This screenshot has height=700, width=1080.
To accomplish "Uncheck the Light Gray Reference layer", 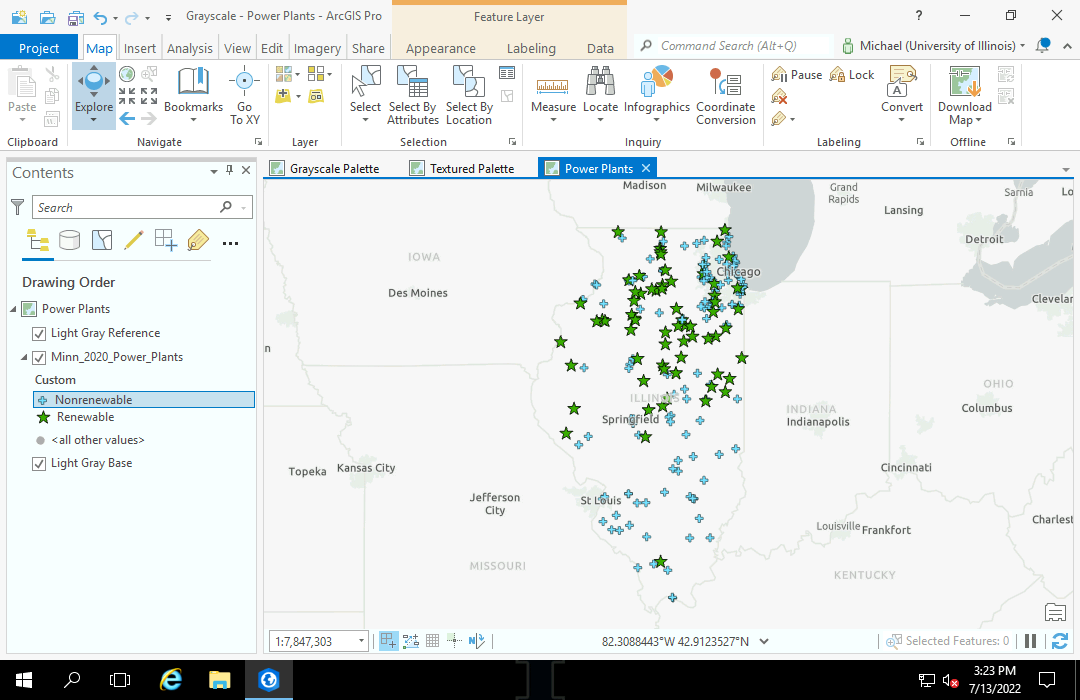I will pos(39,333).
